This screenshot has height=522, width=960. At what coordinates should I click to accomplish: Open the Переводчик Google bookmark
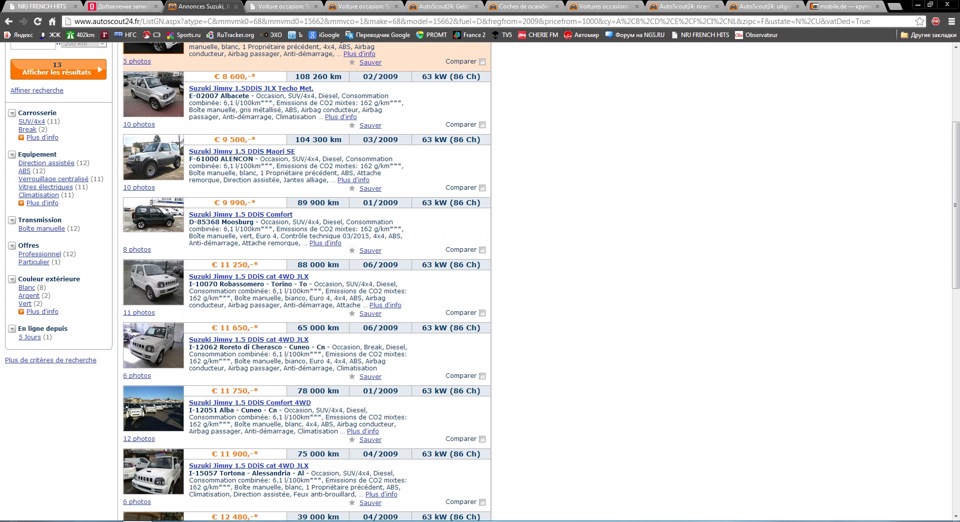[x=378, y=35]
